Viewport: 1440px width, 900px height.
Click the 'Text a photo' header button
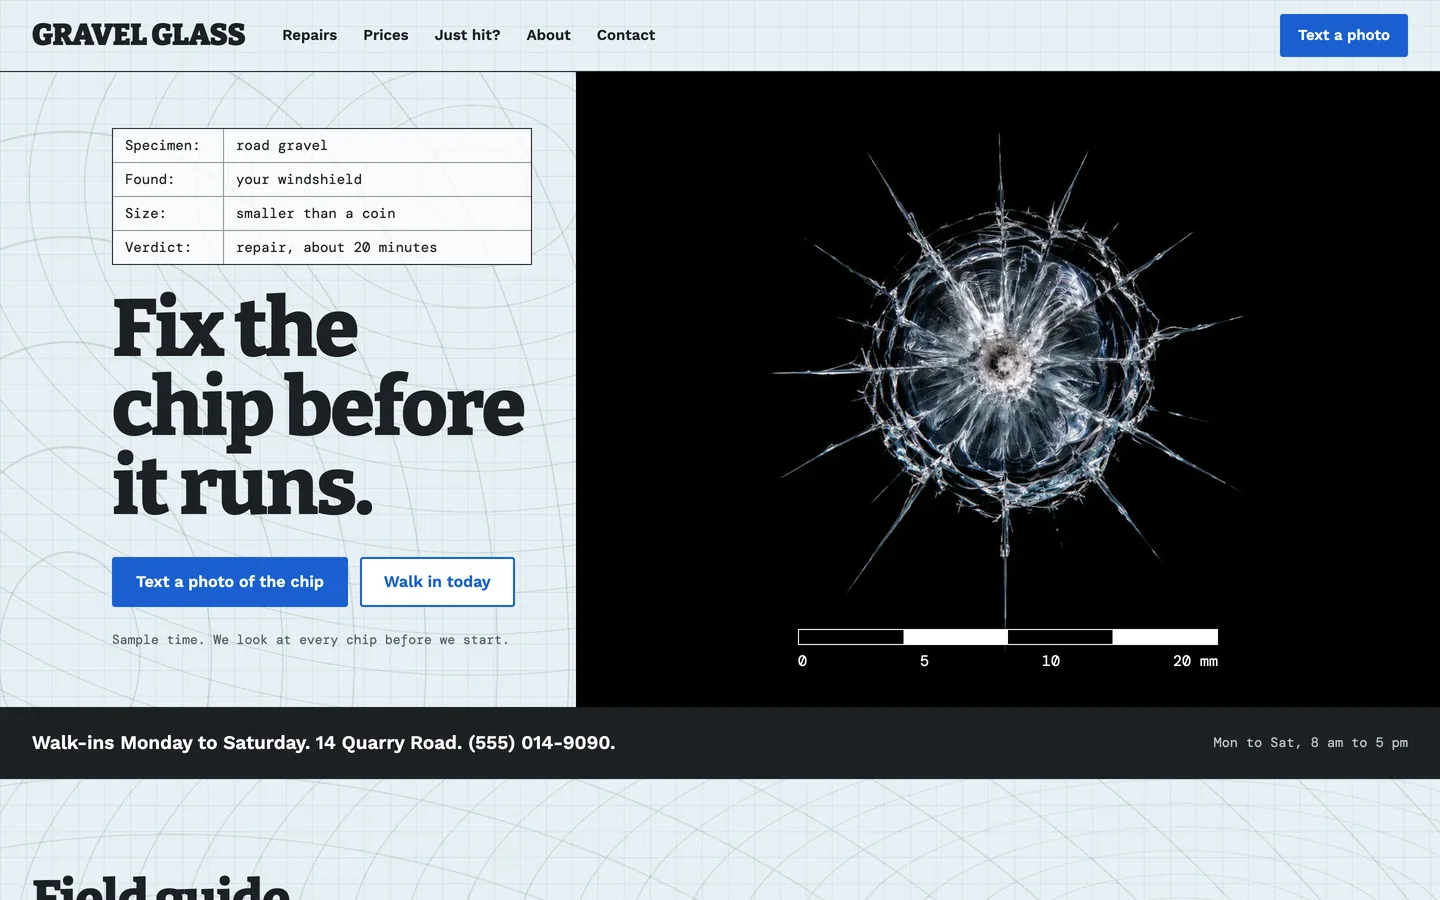(x=1343, y=35)
